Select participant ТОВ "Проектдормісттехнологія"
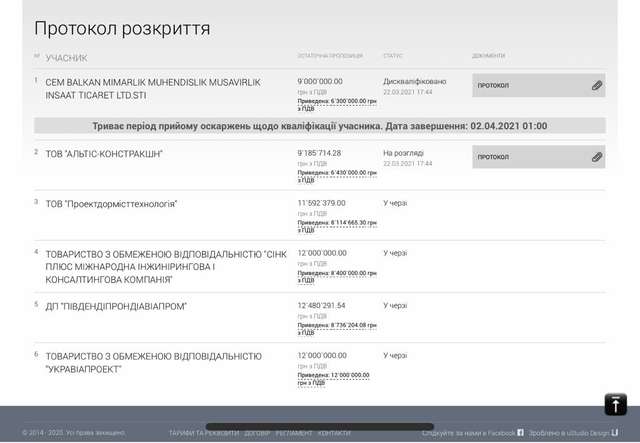 pos(111,203)
